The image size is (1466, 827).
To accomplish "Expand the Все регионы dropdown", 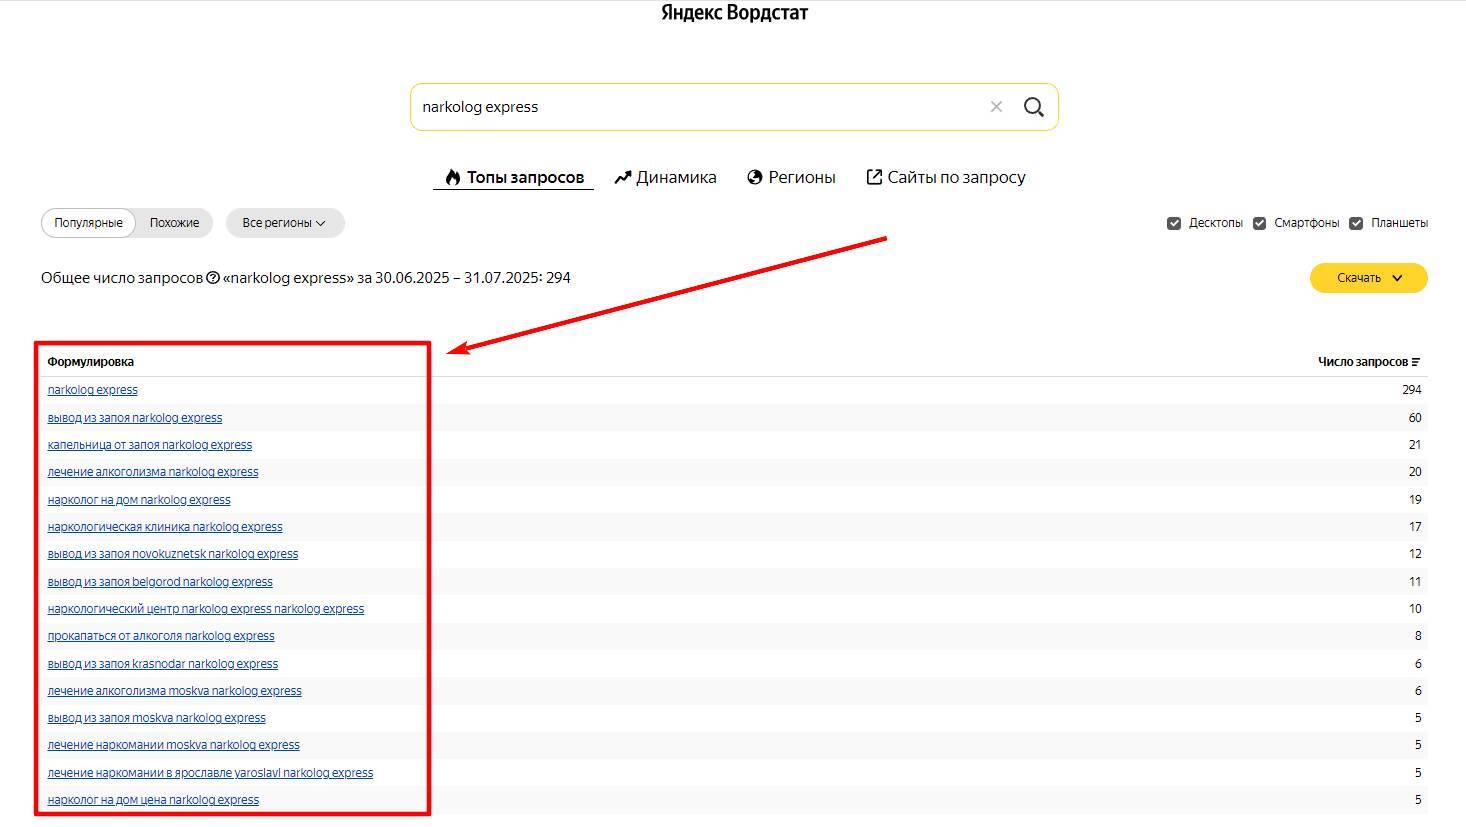I will tap(284, 223).
